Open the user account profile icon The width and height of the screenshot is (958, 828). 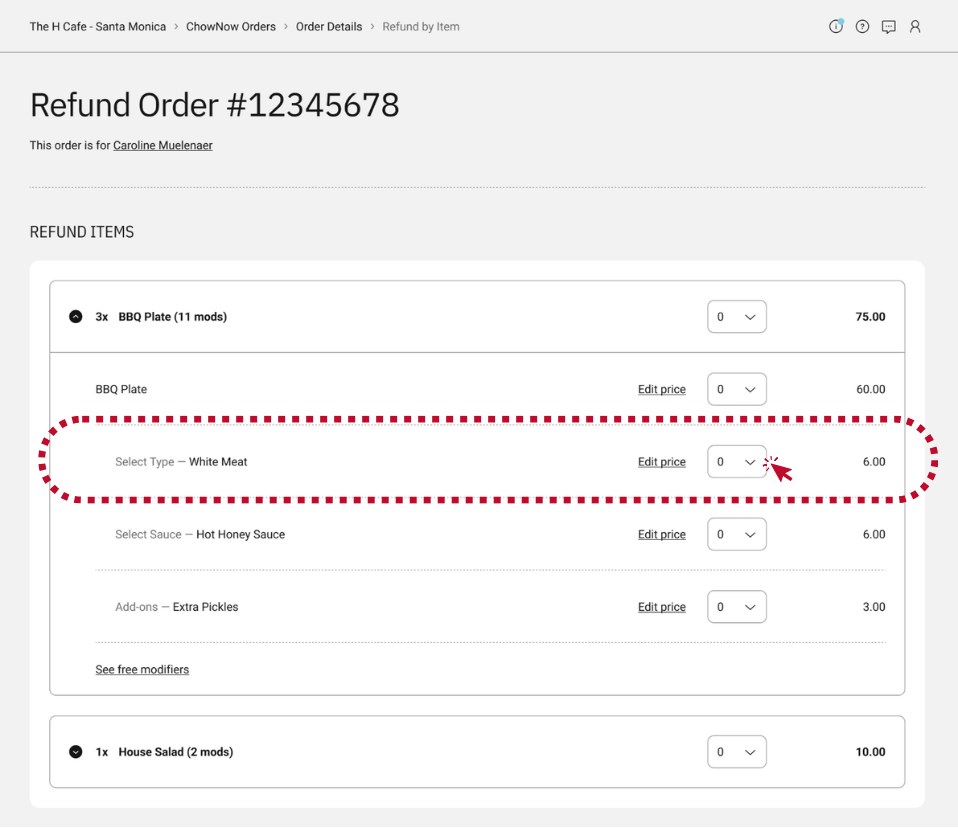915,26
